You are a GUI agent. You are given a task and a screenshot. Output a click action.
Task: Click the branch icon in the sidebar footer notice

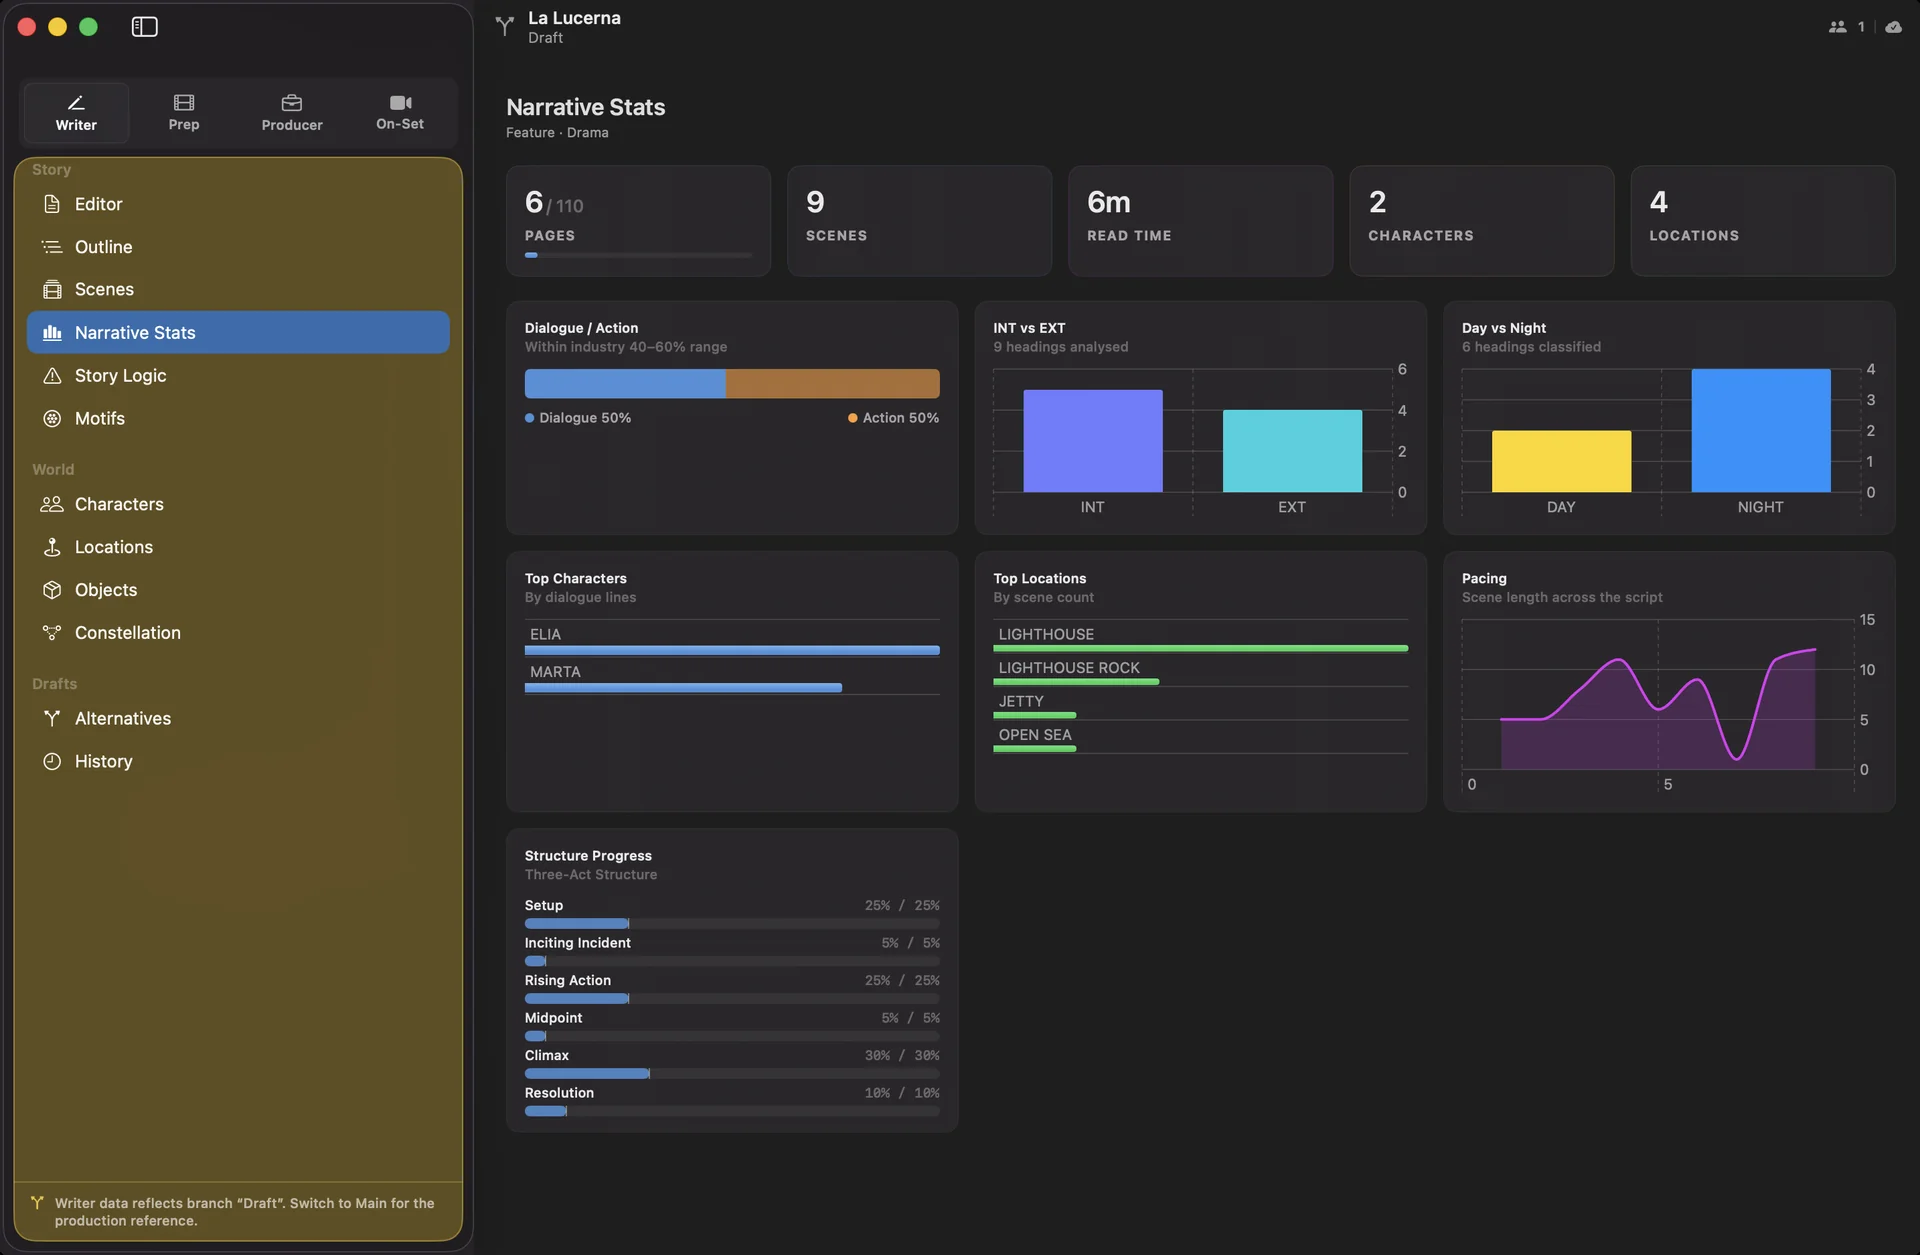click(37, 1203)
